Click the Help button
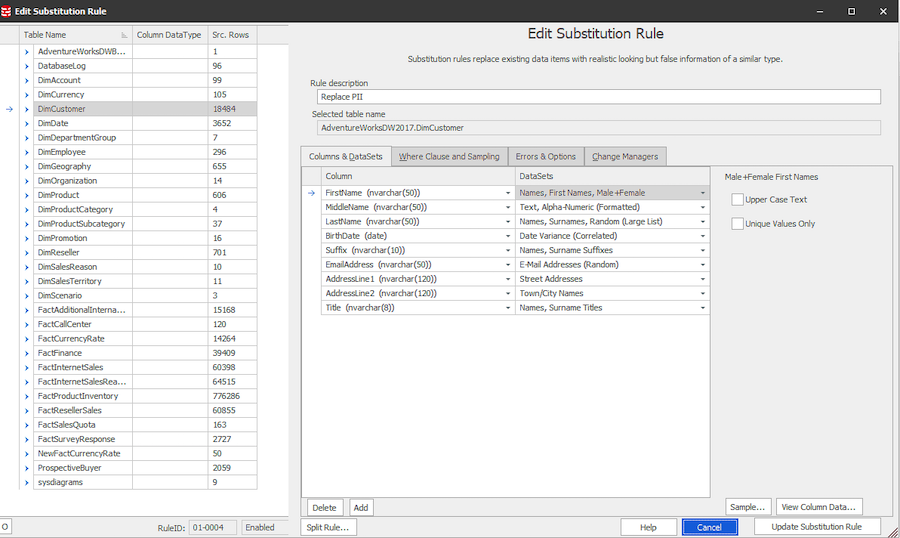The height and width of the screenshot is (538, 900). [x=648, y=527]
